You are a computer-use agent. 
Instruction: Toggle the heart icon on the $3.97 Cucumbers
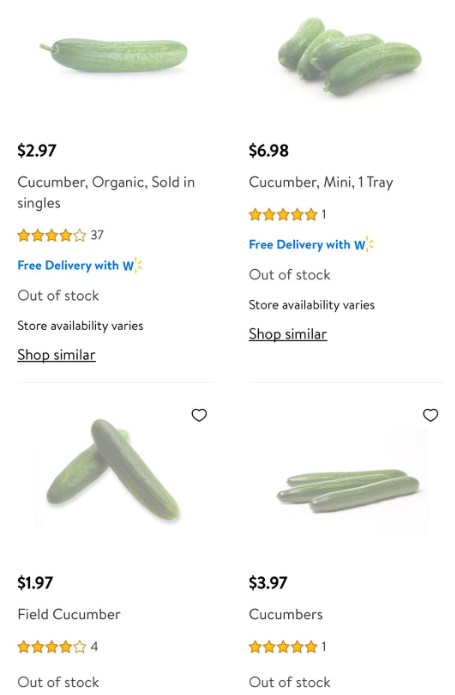click(430, 415)
